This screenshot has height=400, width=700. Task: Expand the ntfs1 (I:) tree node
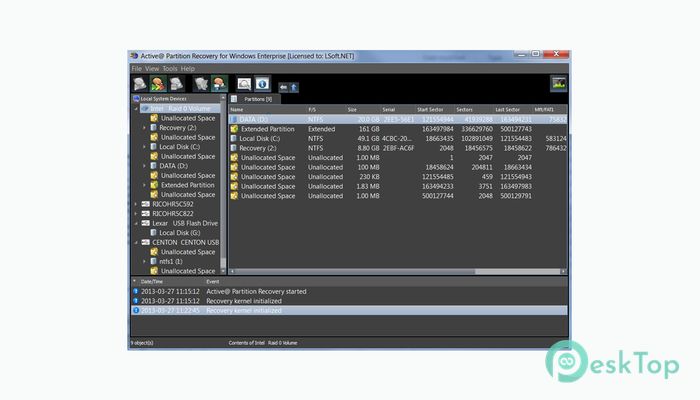pos(144,262)
